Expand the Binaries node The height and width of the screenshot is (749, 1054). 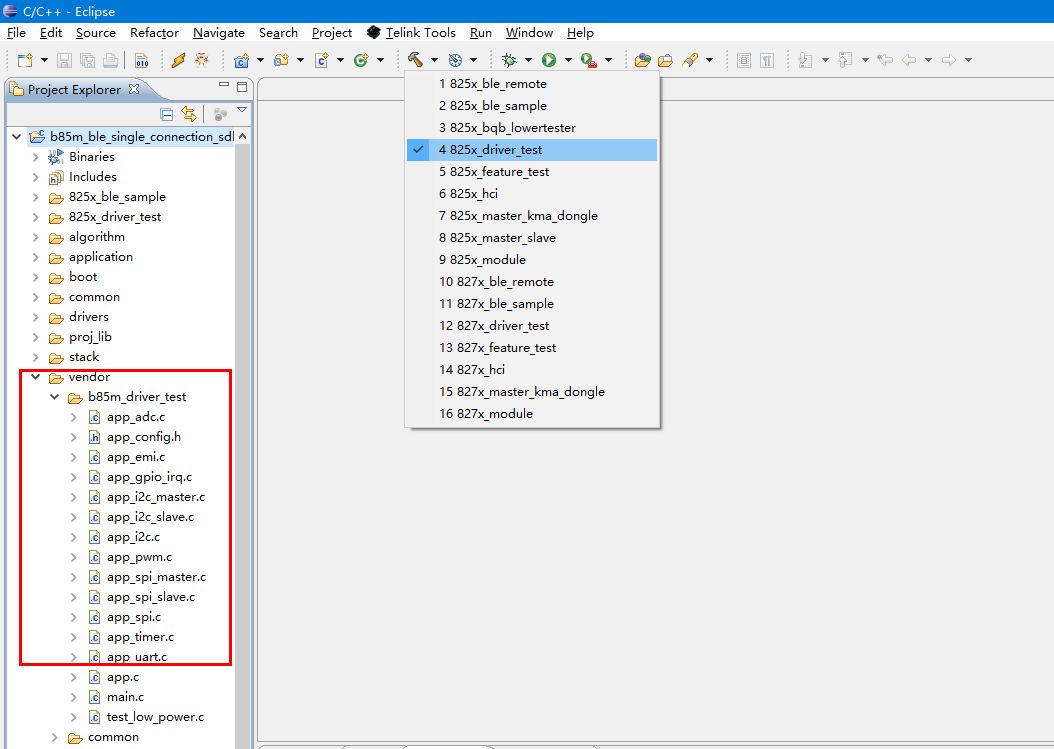pos(36,157)
